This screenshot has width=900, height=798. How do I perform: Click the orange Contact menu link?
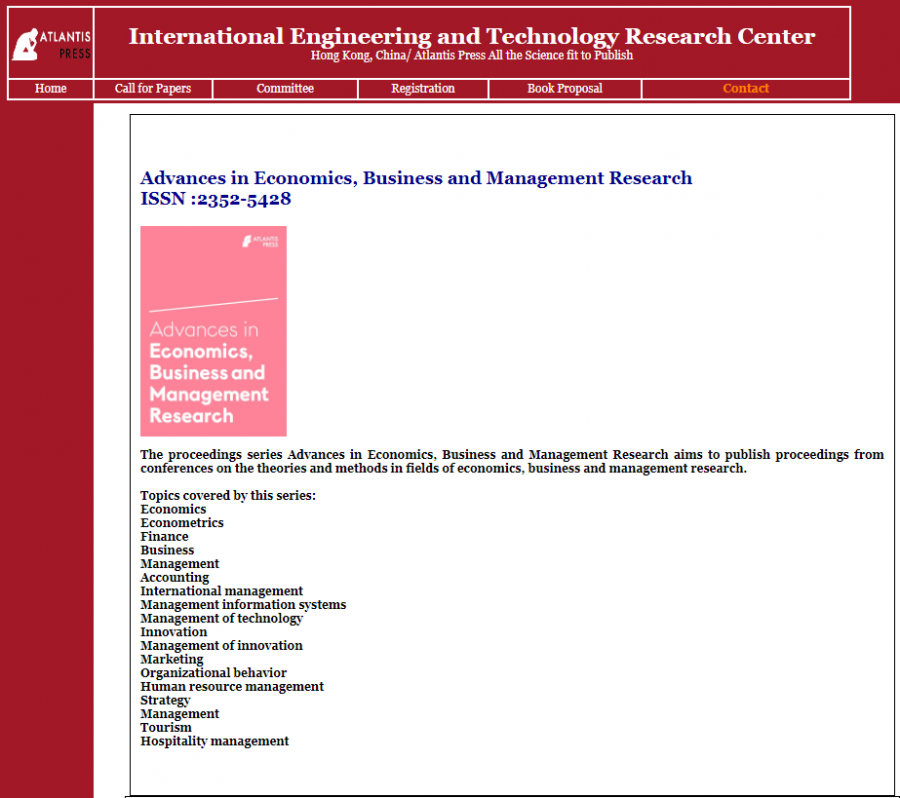746,88
